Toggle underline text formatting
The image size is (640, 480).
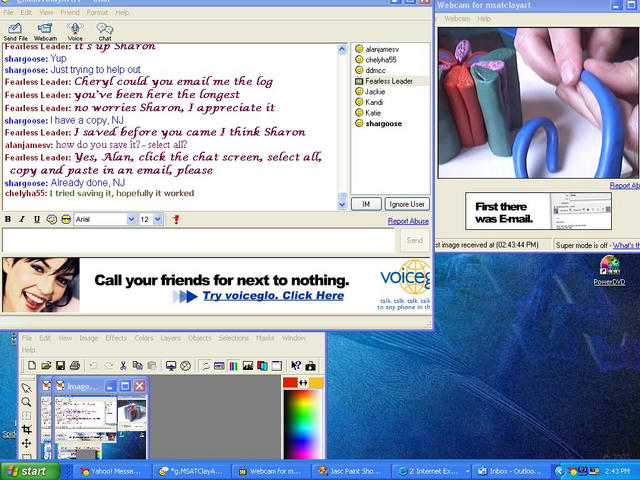click(37, 219)
